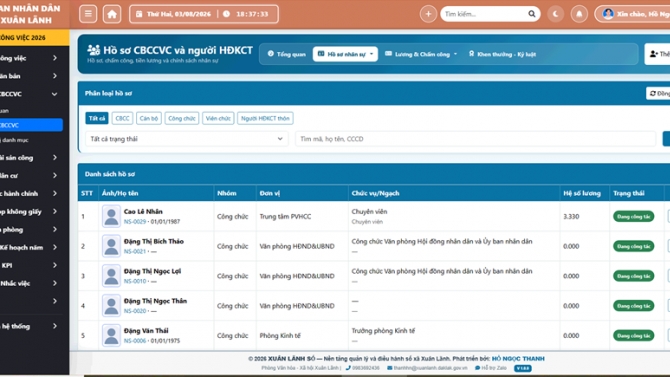Image resolution: width=670 pixels, height=377 pixels.
Task: Open employee code NS-0010
Action: [x=135, y=281]
